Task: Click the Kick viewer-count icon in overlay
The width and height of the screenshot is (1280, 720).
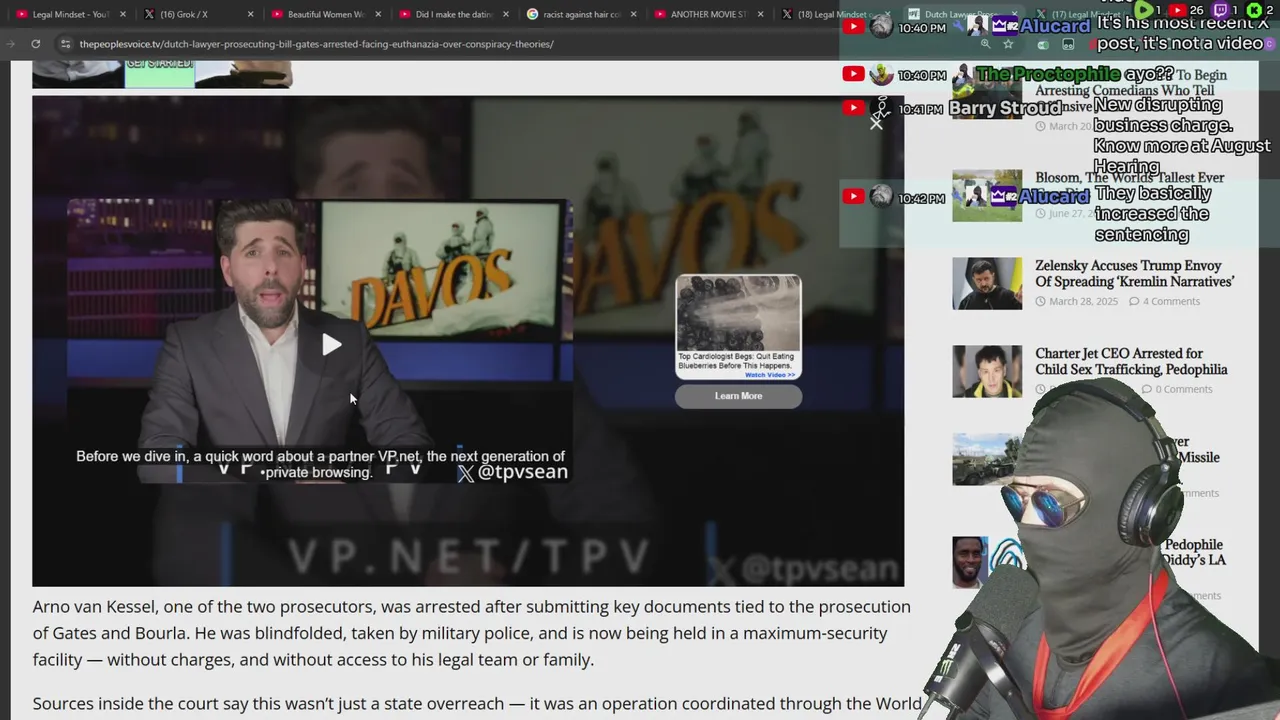Action: [x=1254, y=10]
